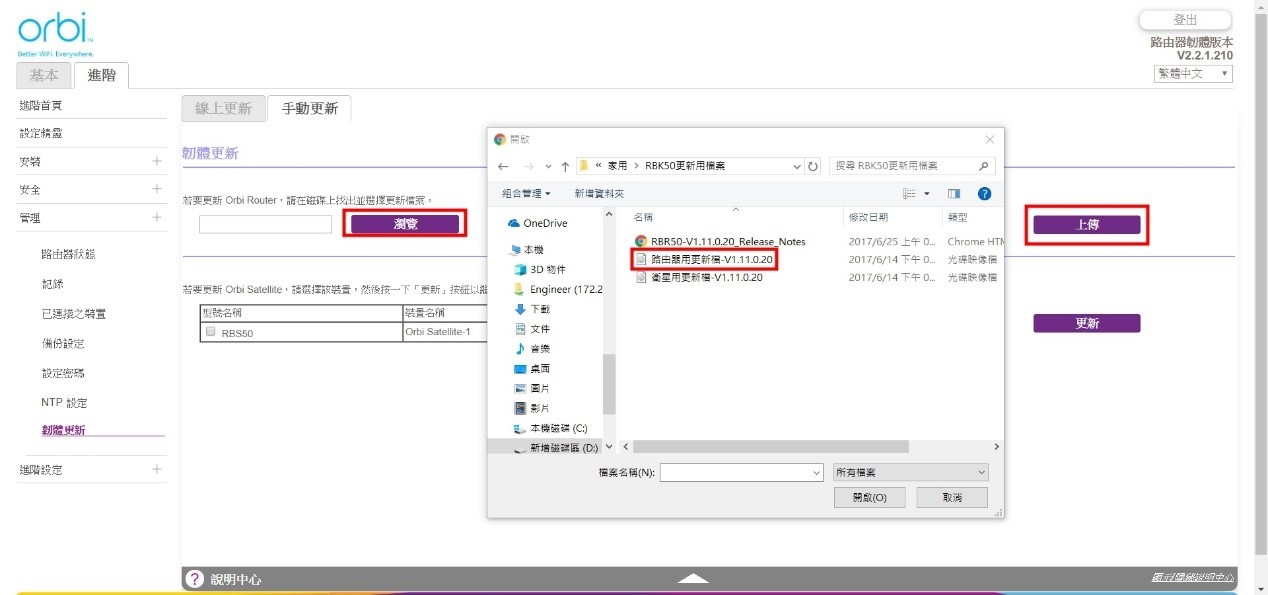Expand the 管理 sidebar section

(x=157, y=217)
